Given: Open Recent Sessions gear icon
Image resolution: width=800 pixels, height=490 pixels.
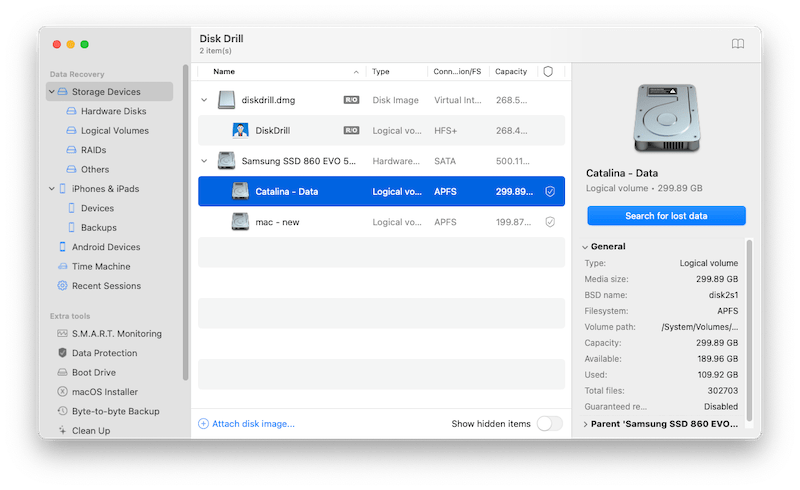Looking at the screenshot, I should (x=62, y=286).
